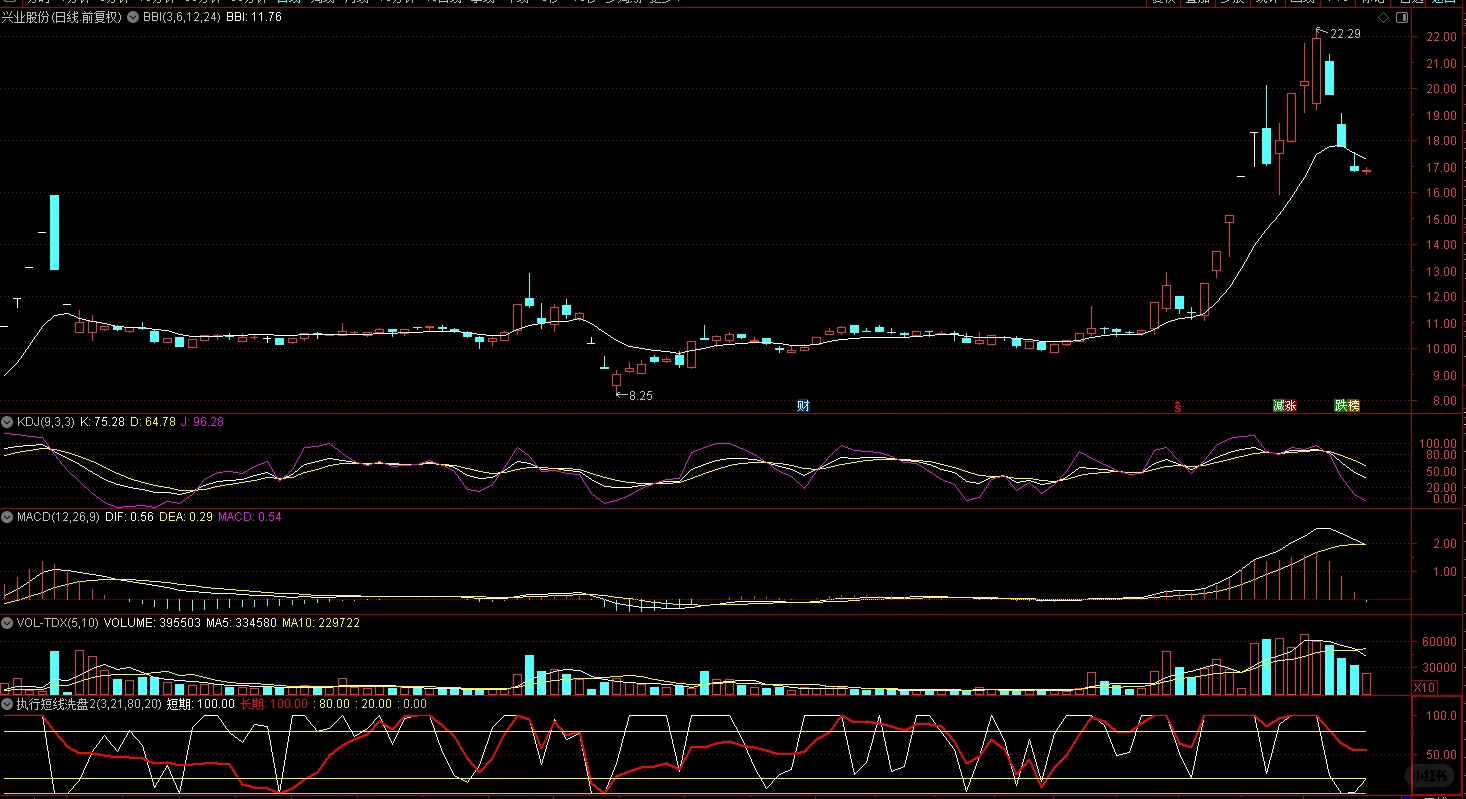Click the red 涨 marker

1291,406
